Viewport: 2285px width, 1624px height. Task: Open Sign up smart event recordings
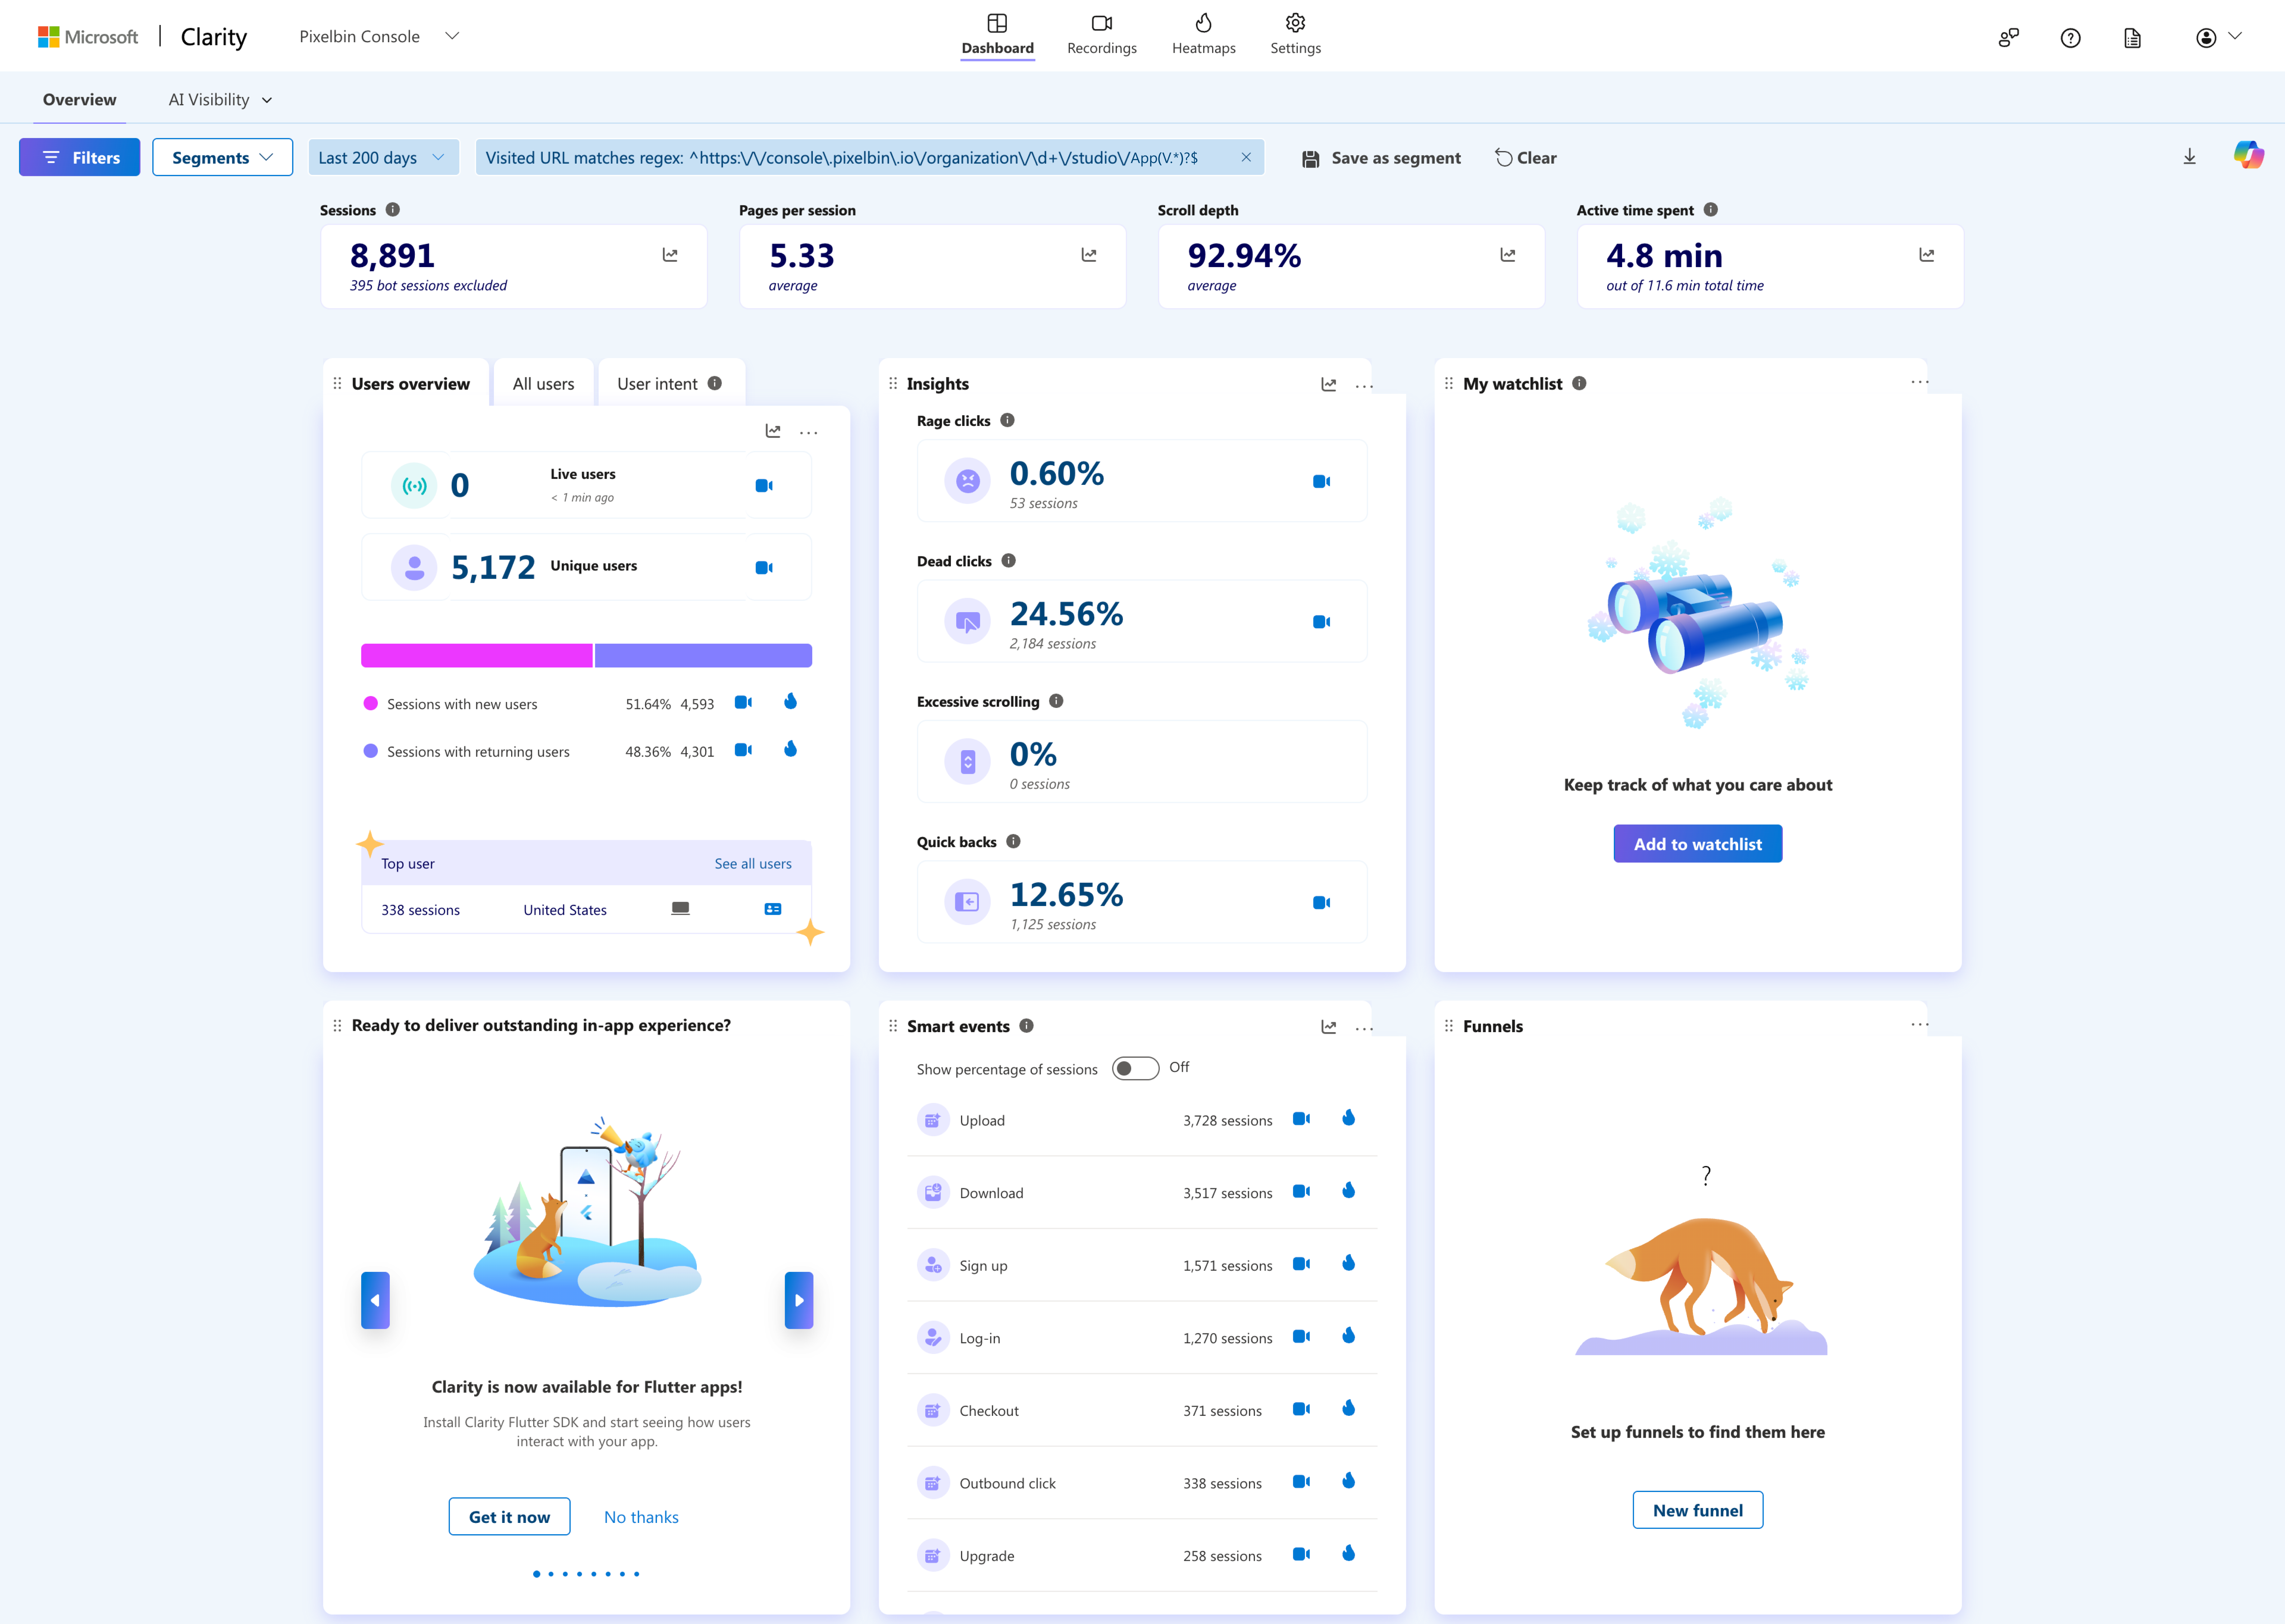tap(1301, 1264)
